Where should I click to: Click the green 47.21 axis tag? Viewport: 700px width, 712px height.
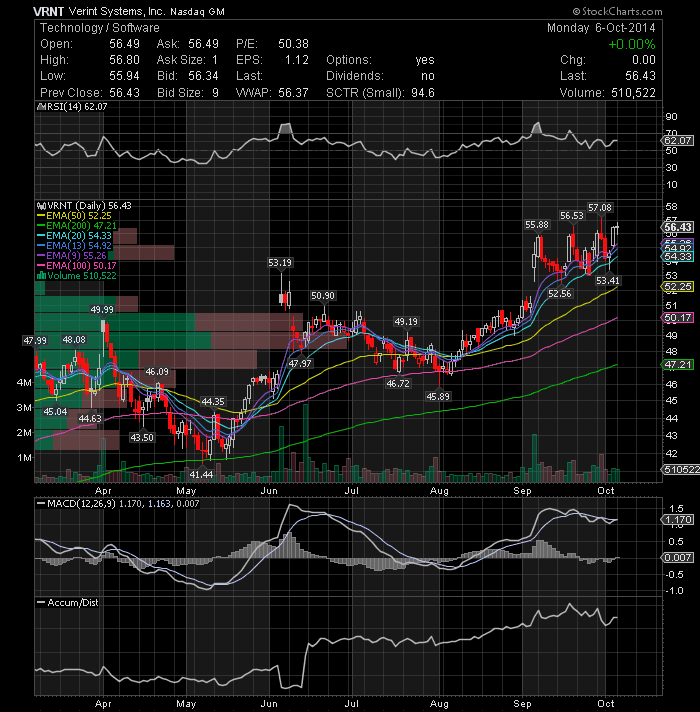677,364
